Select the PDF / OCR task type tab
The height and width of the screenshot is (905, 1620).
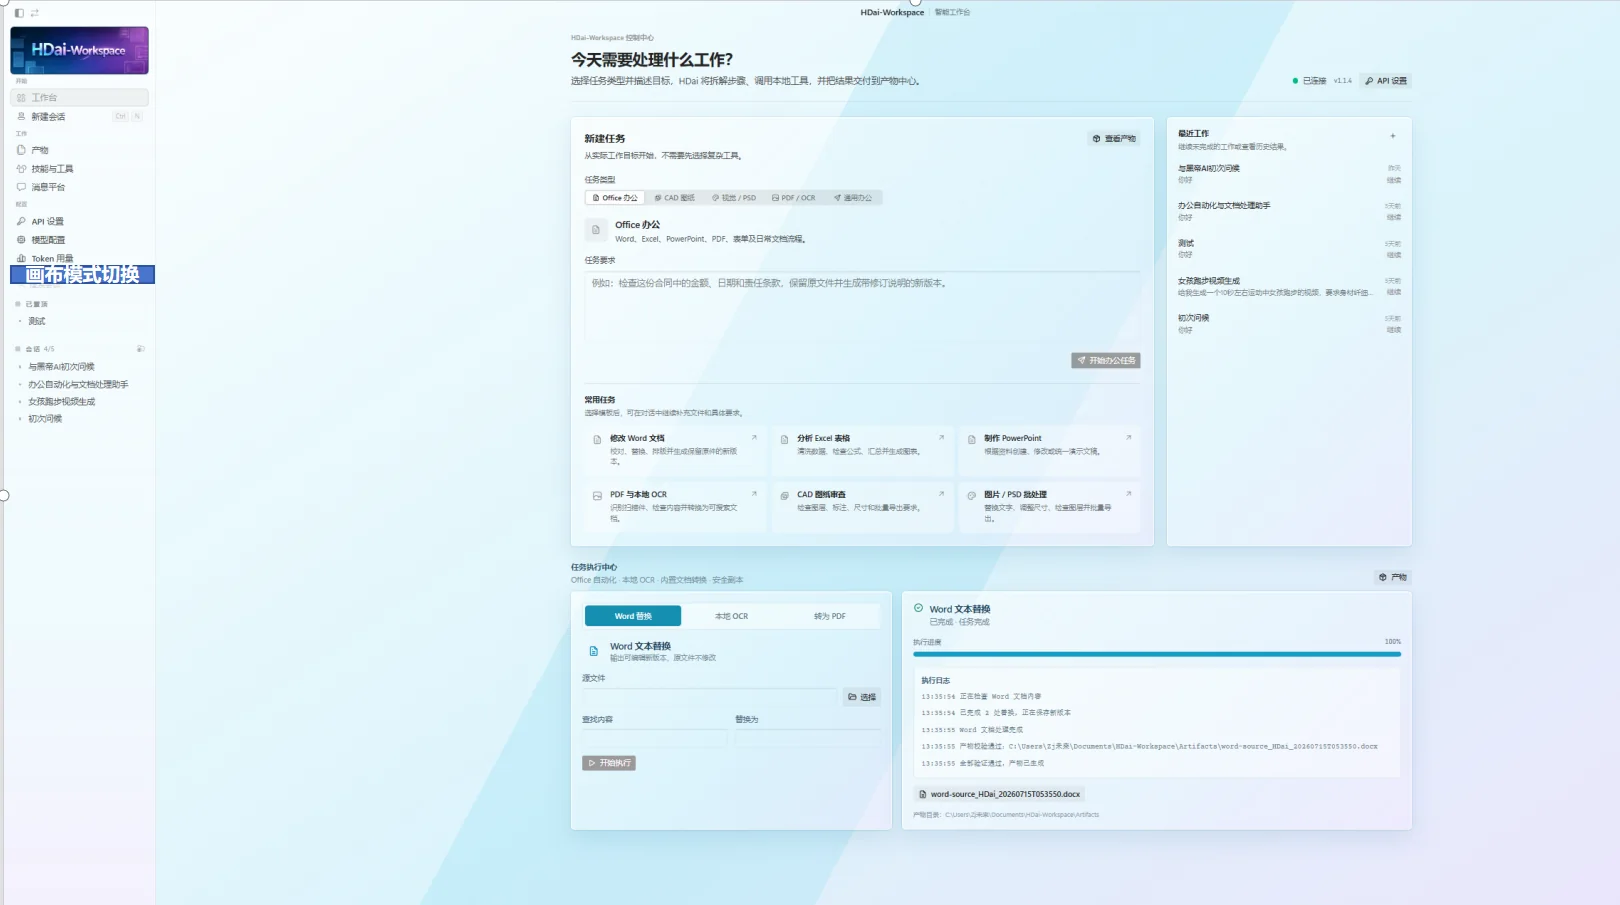tap(794, 198)
